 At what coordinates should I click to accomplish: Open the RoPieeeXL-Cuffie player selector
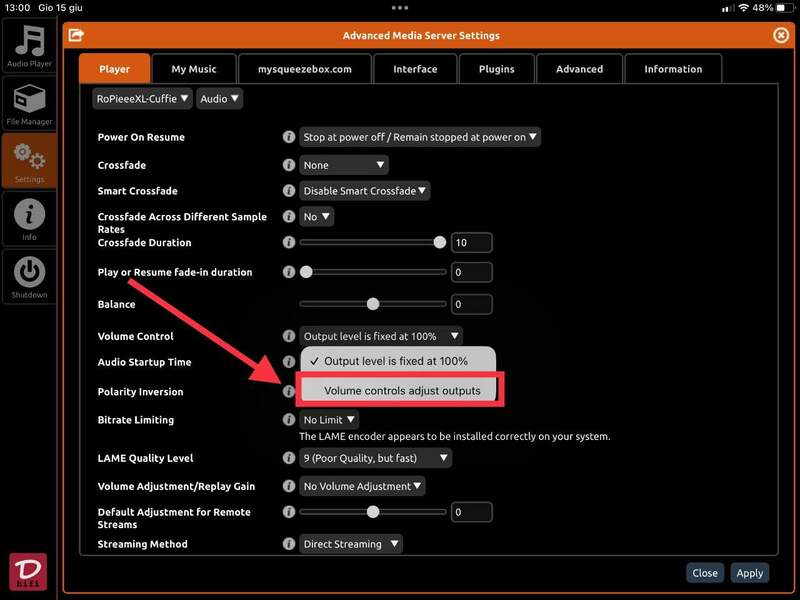[141, 99]
